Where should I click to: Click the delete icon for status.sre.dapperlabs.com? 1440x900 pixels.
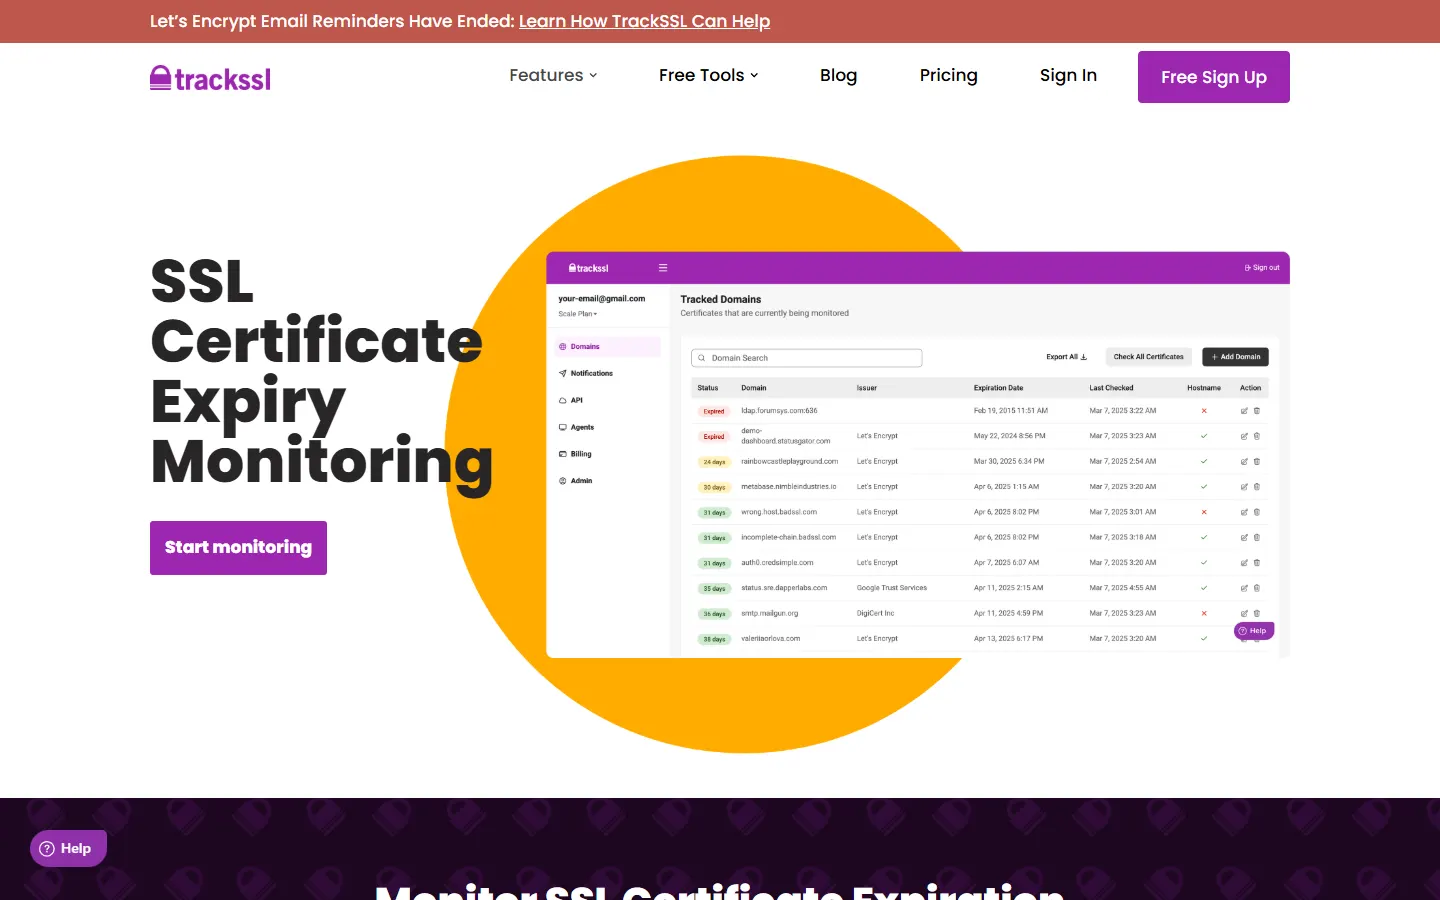click(1257, 588)
